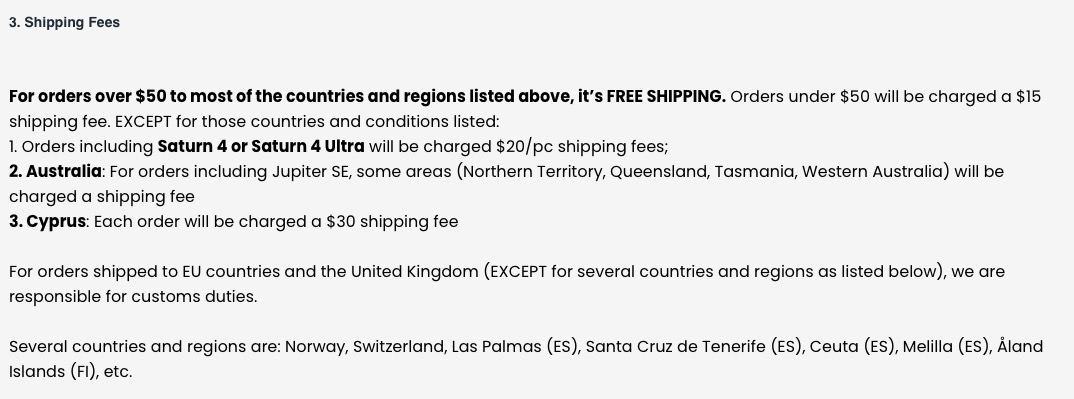Viewport: 1074px width, 399px height.
Task: Click the bold FREE SHIPPING sentence
Action: [x=367, y=96]
